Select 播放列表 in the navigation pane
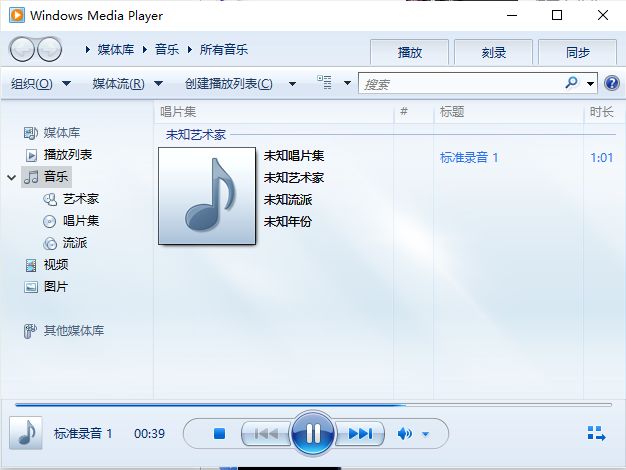 pyautogui.click(x=59, y=155)
